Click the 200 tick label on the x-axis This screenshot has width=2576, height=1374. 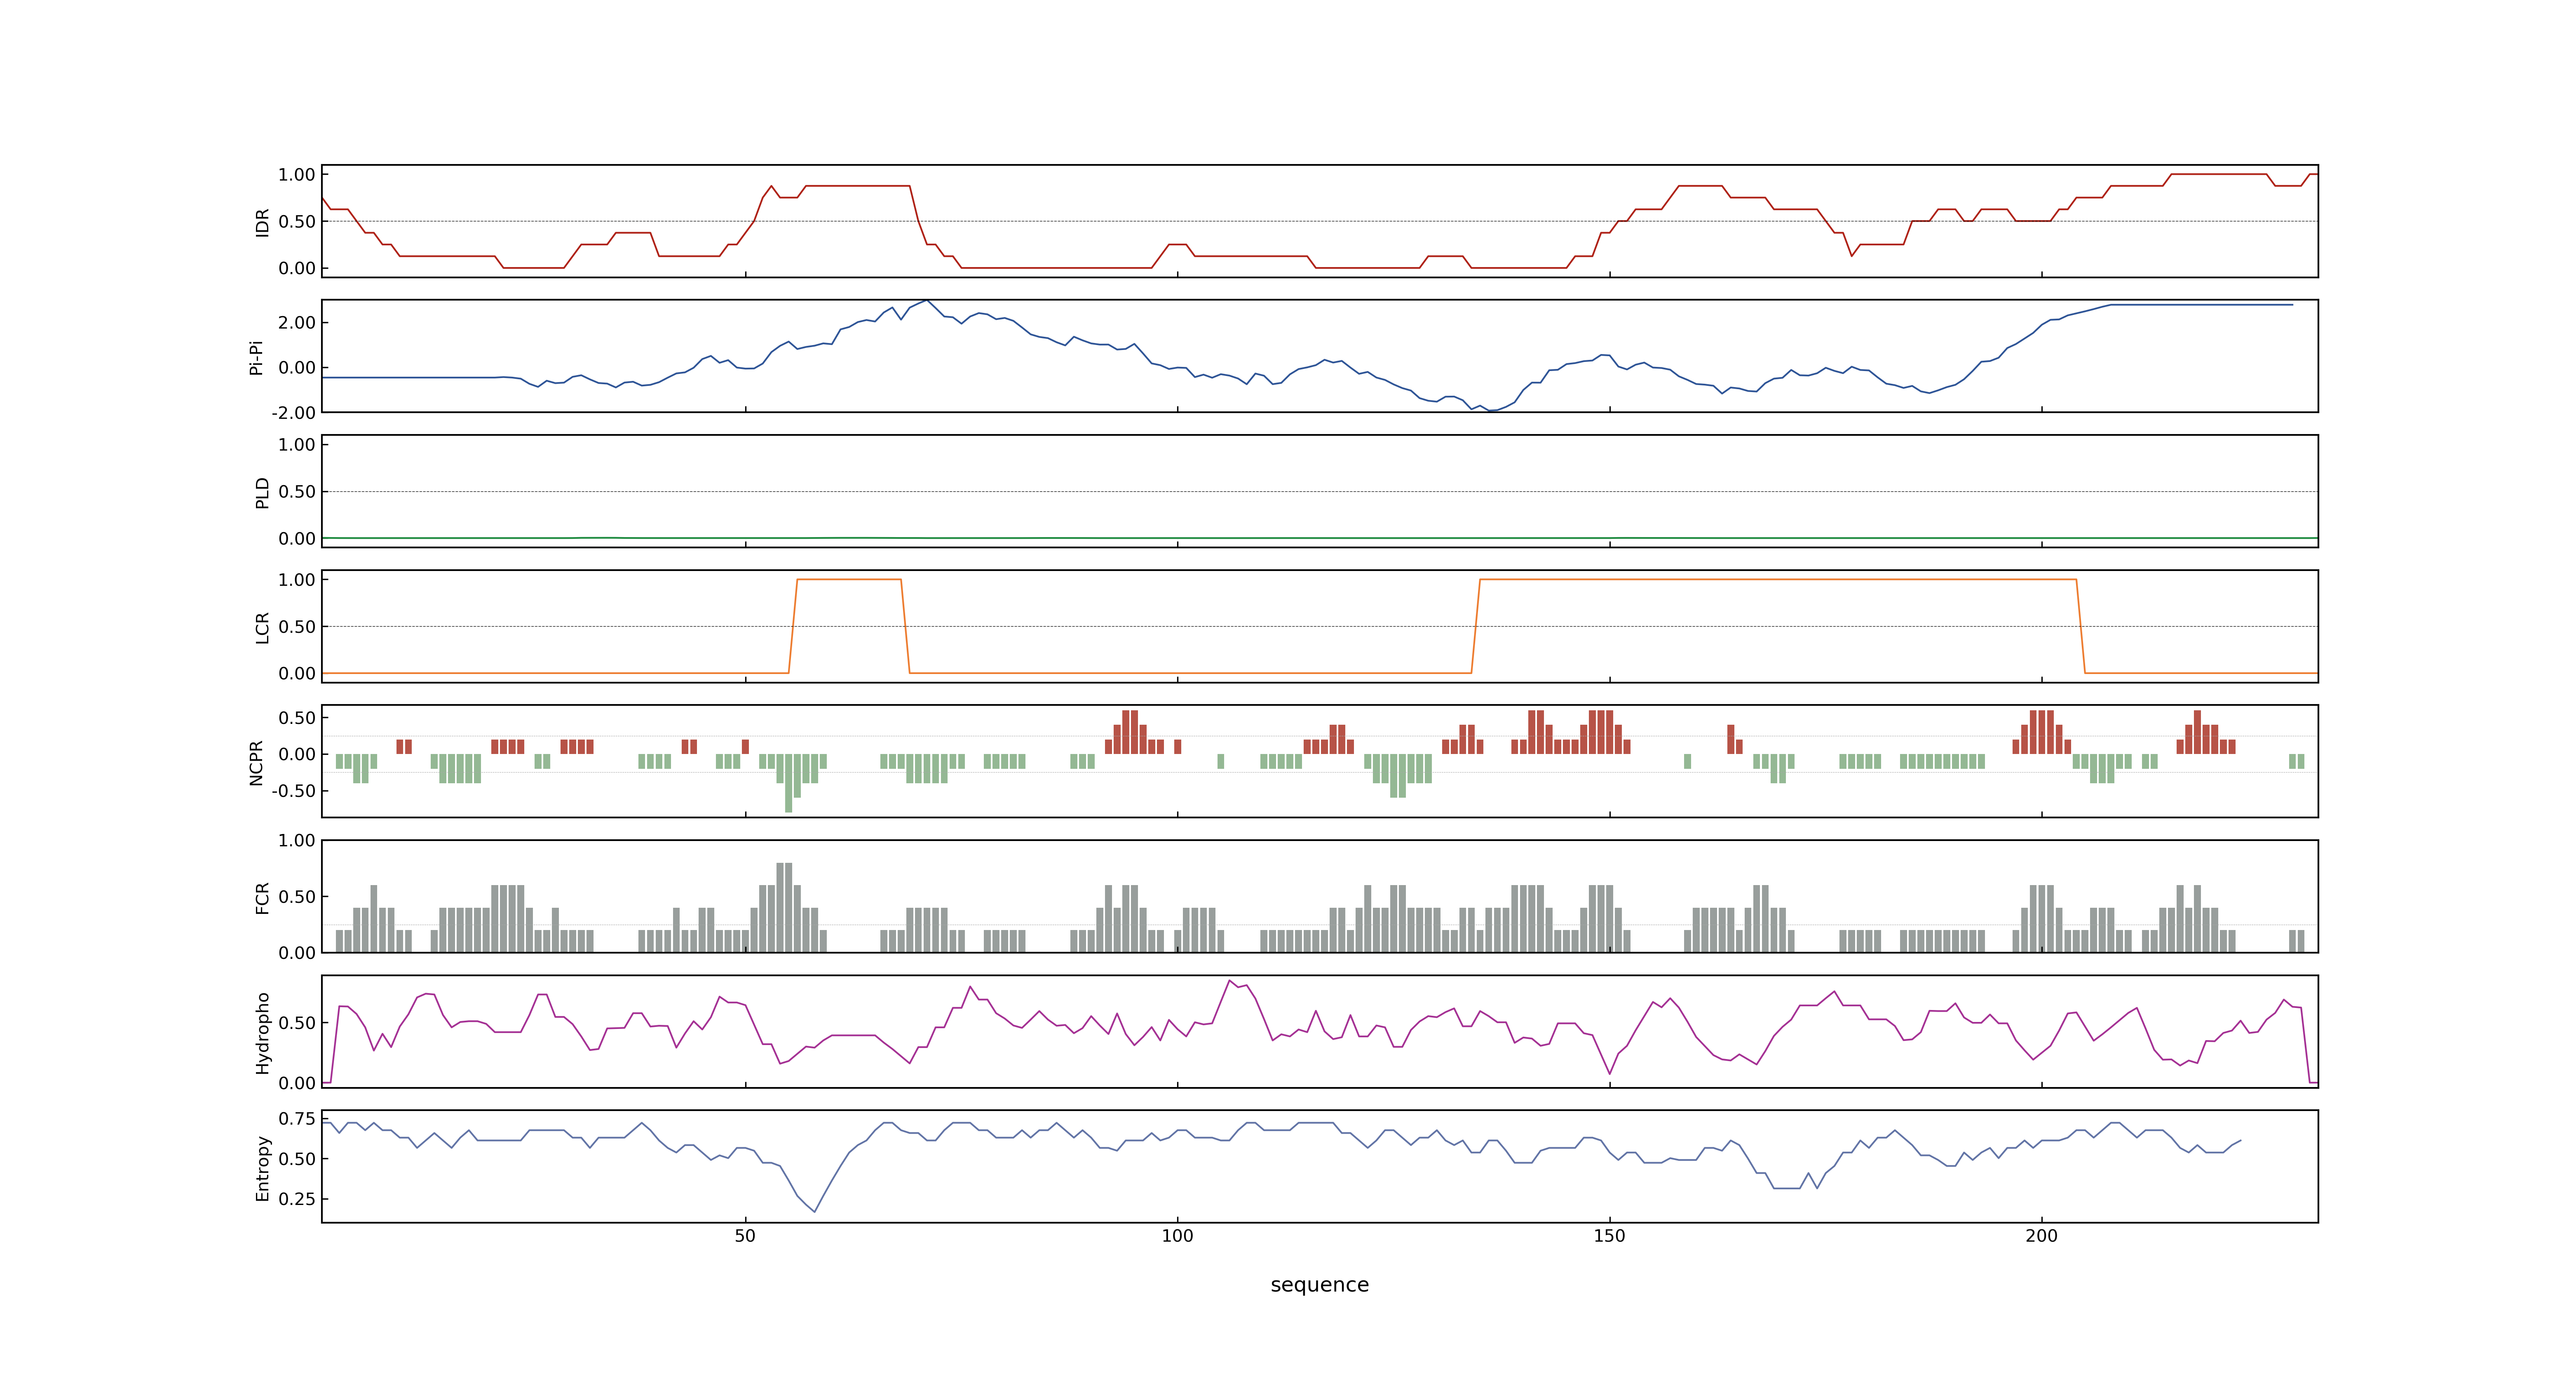2041,1236
